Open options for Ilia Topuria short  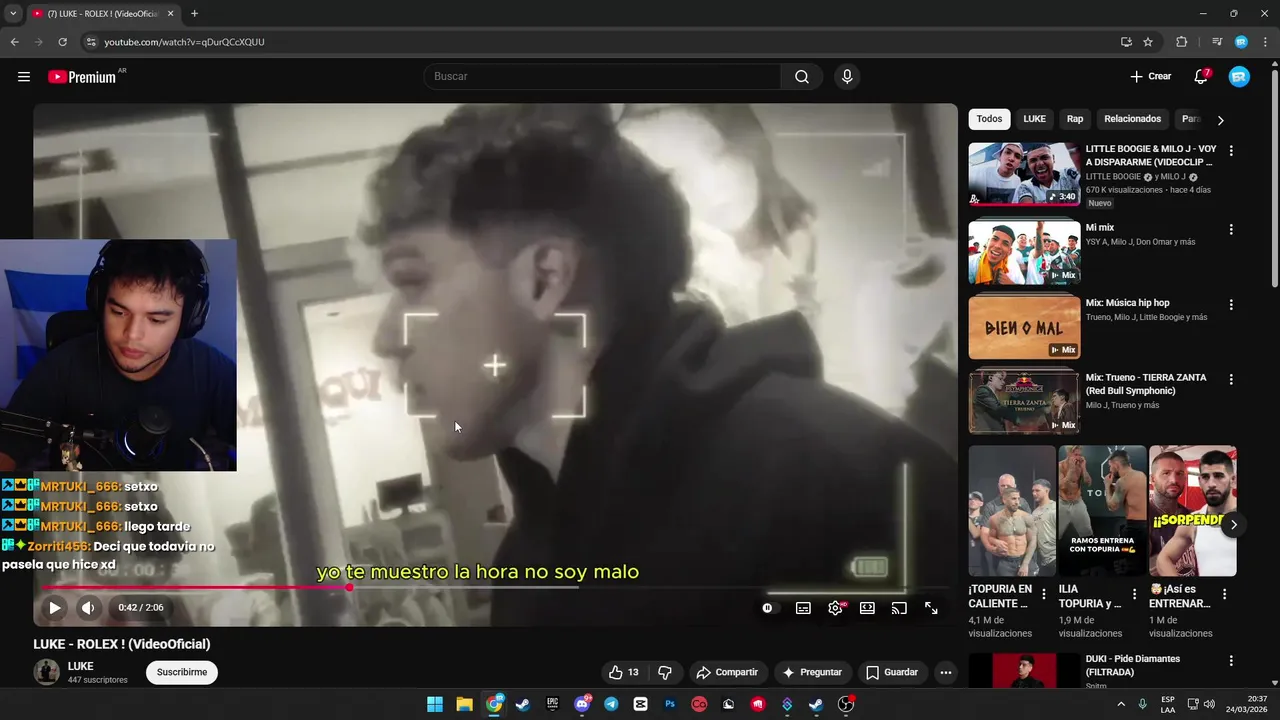1134,594
